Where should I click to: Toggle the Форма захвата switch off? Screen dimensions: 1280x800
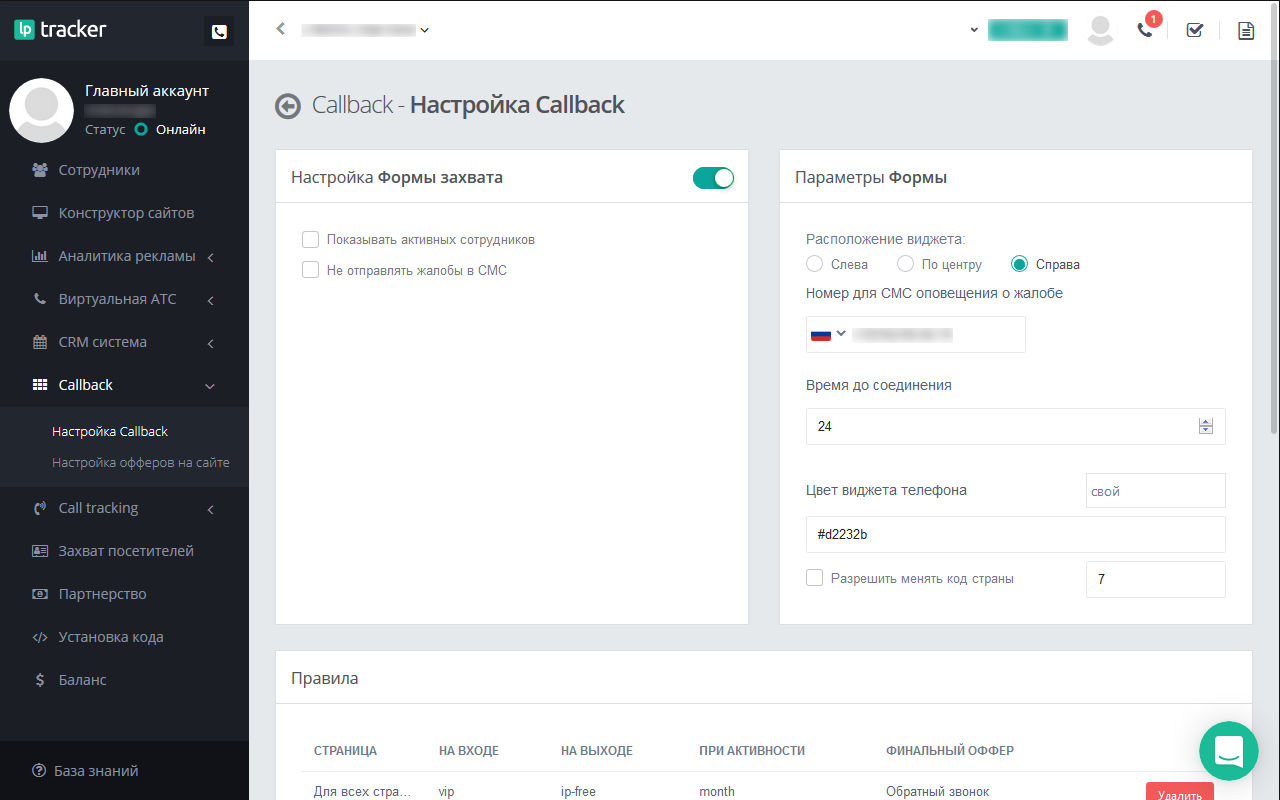tap(713, 178)
